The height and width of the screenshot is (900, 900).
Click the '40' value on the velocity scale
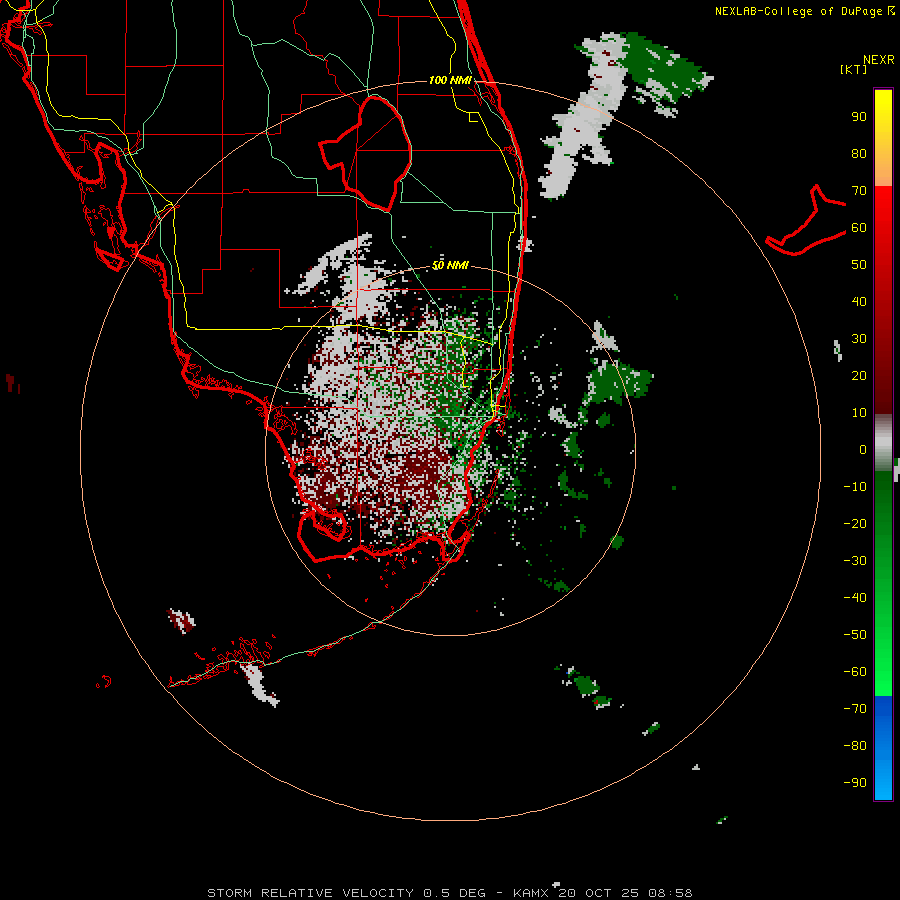point(859,301)
